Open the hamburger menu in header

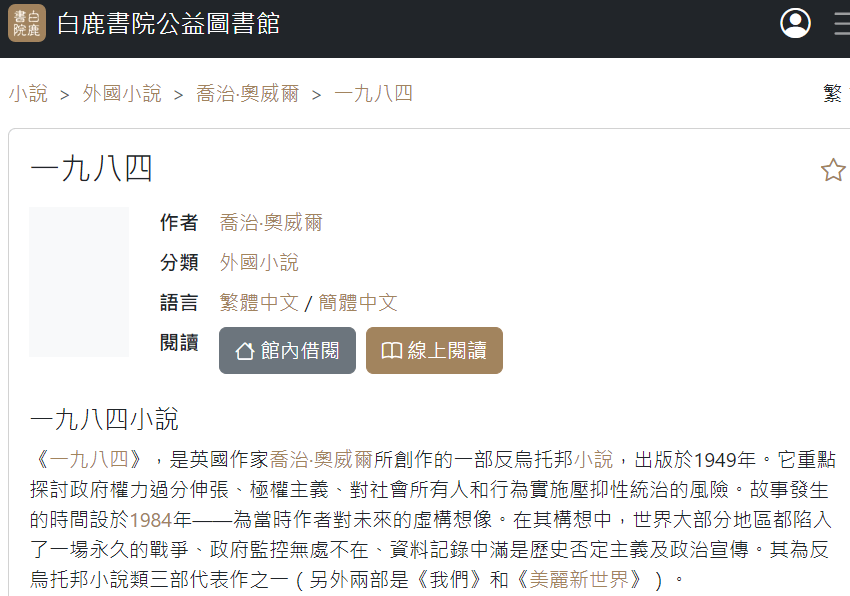(842, 23)
